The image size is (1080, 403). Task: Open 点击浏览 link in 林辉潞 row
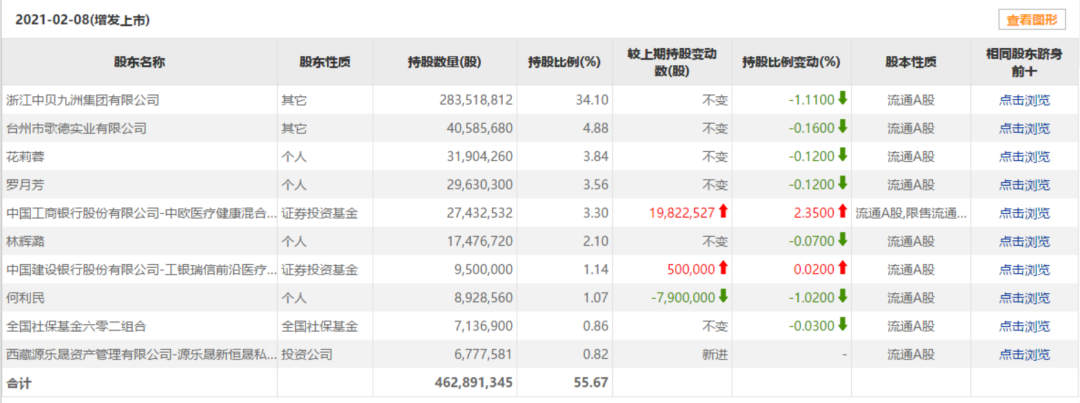click(1024, 241)
